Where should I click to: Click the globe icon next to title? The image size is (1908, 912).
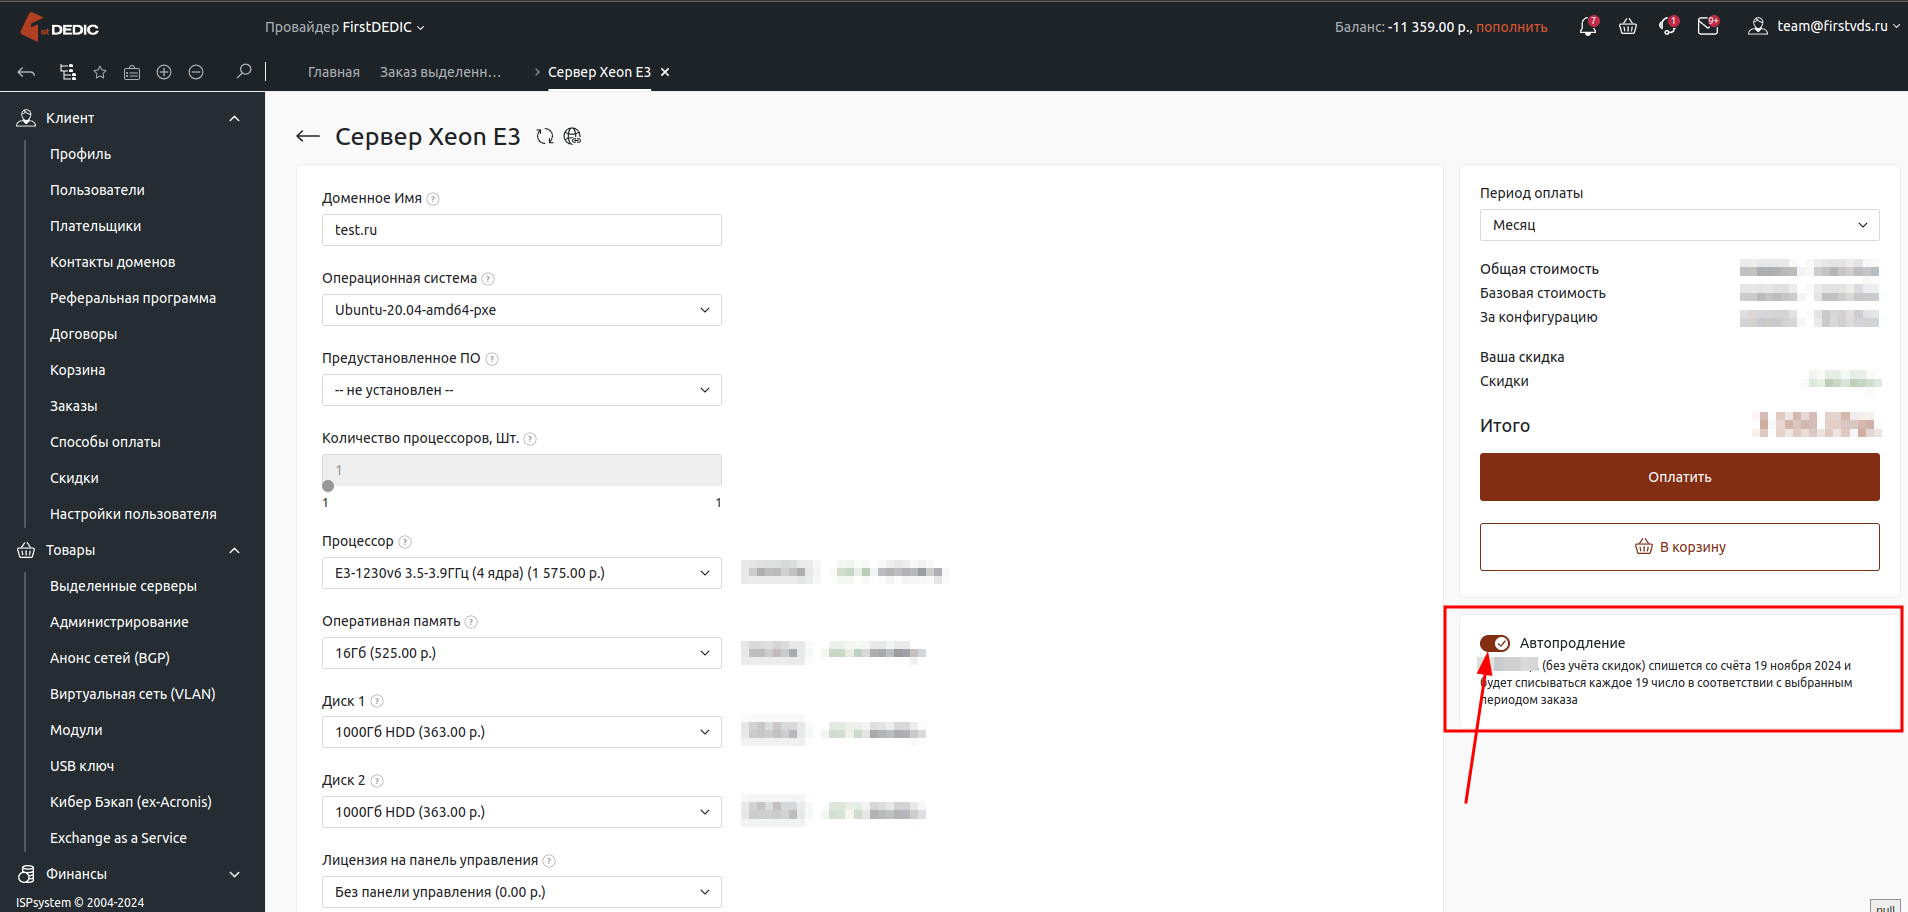coord(573,137)
